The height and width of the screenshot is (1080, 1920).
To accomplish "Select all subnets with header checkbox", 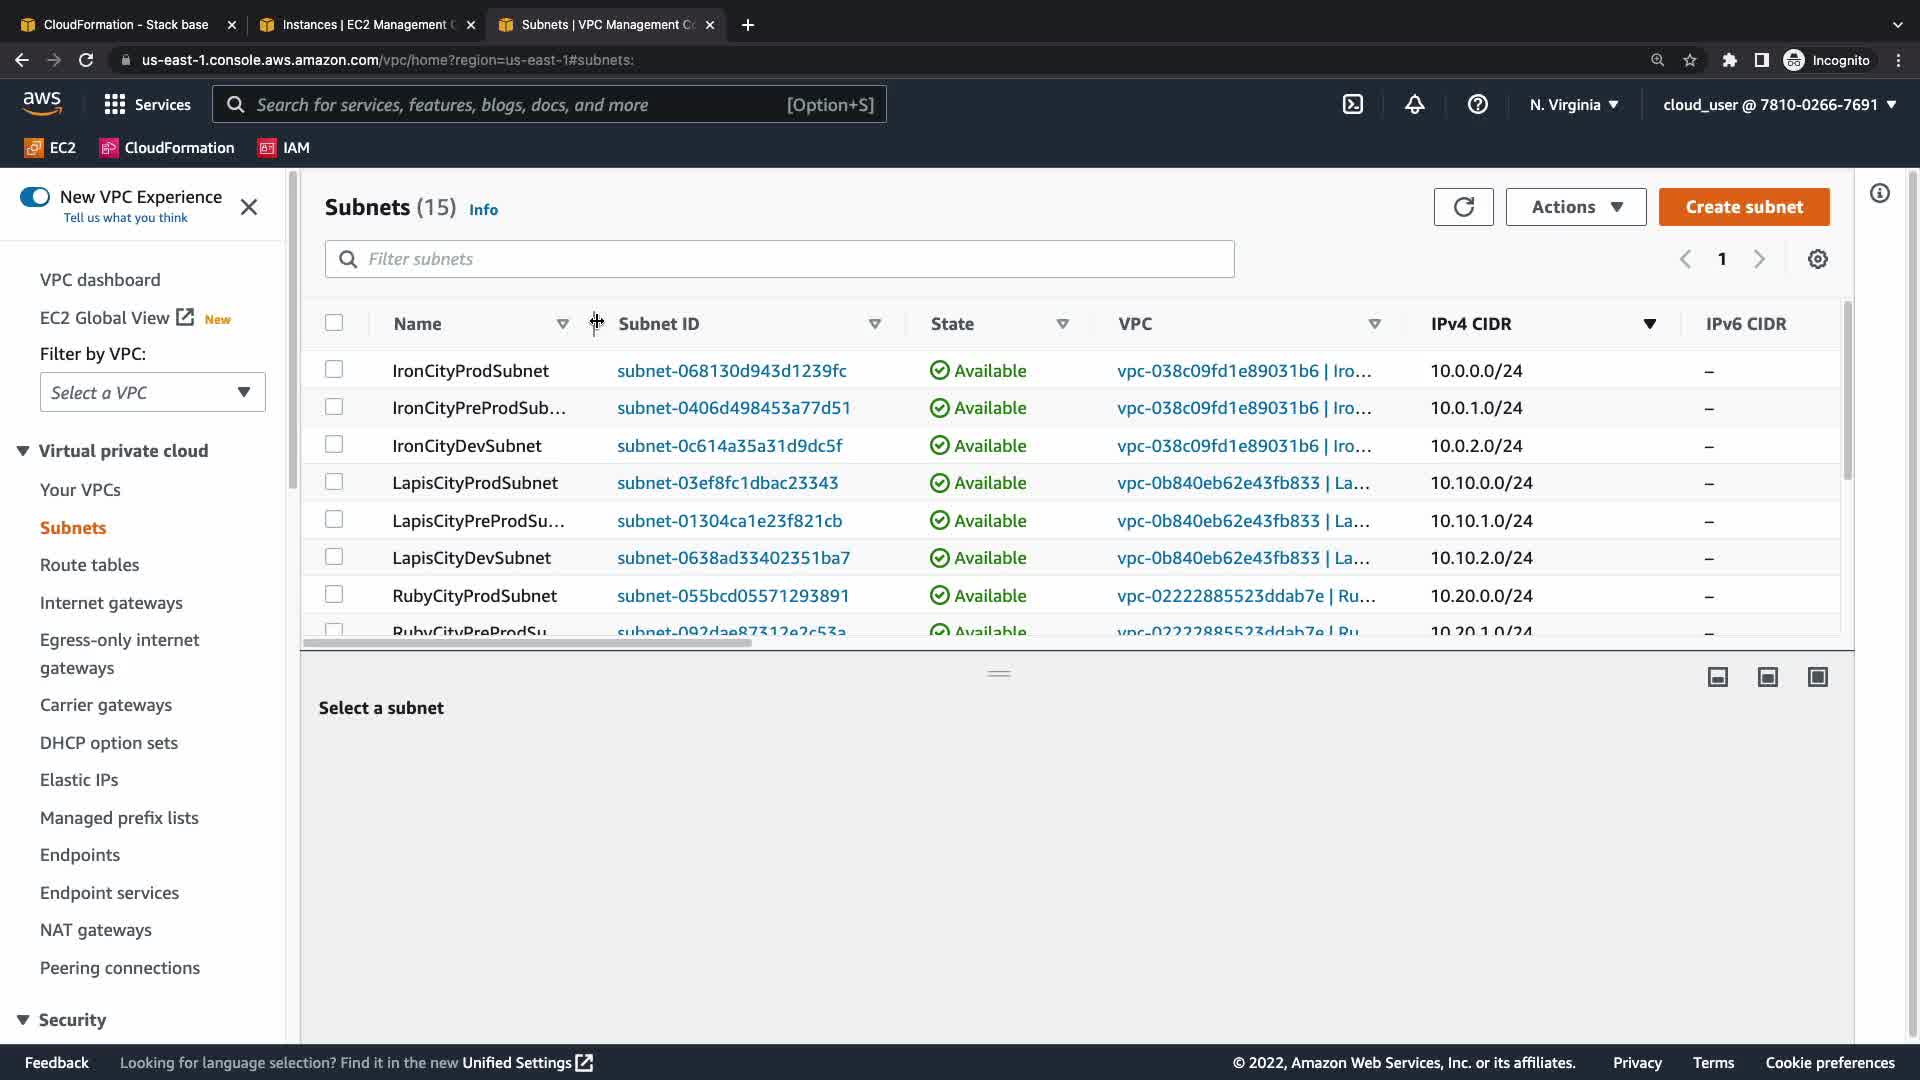I will [334, 323].
